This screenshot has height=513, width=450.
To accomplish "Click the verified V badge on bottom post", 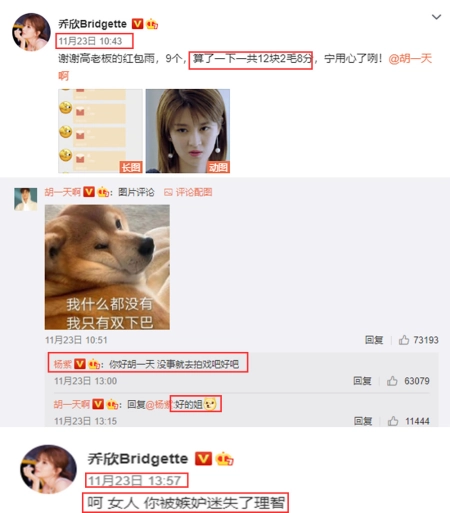I will (x=203, y=459).
